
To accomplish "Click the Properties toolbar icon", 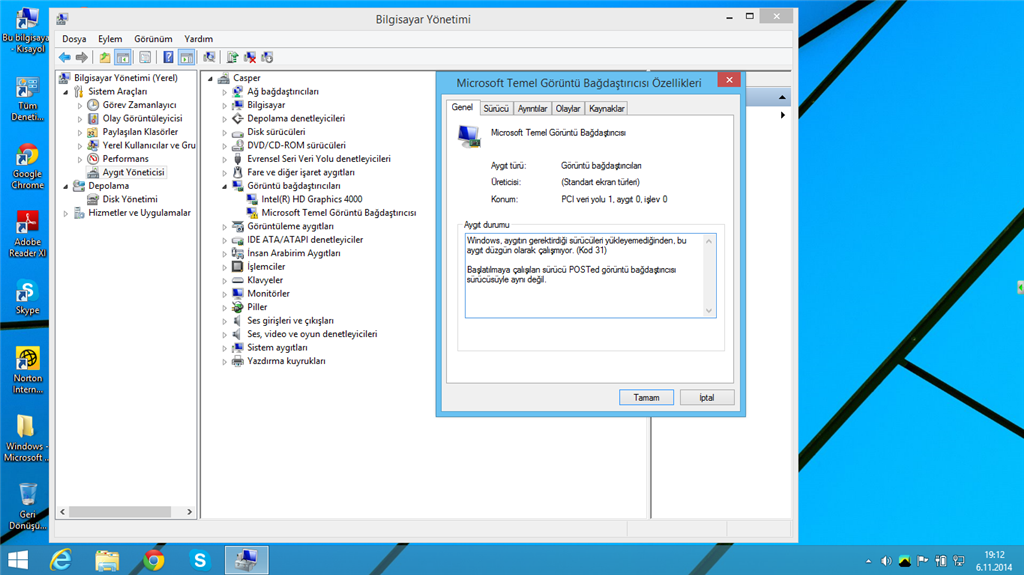I will [145, 58].
